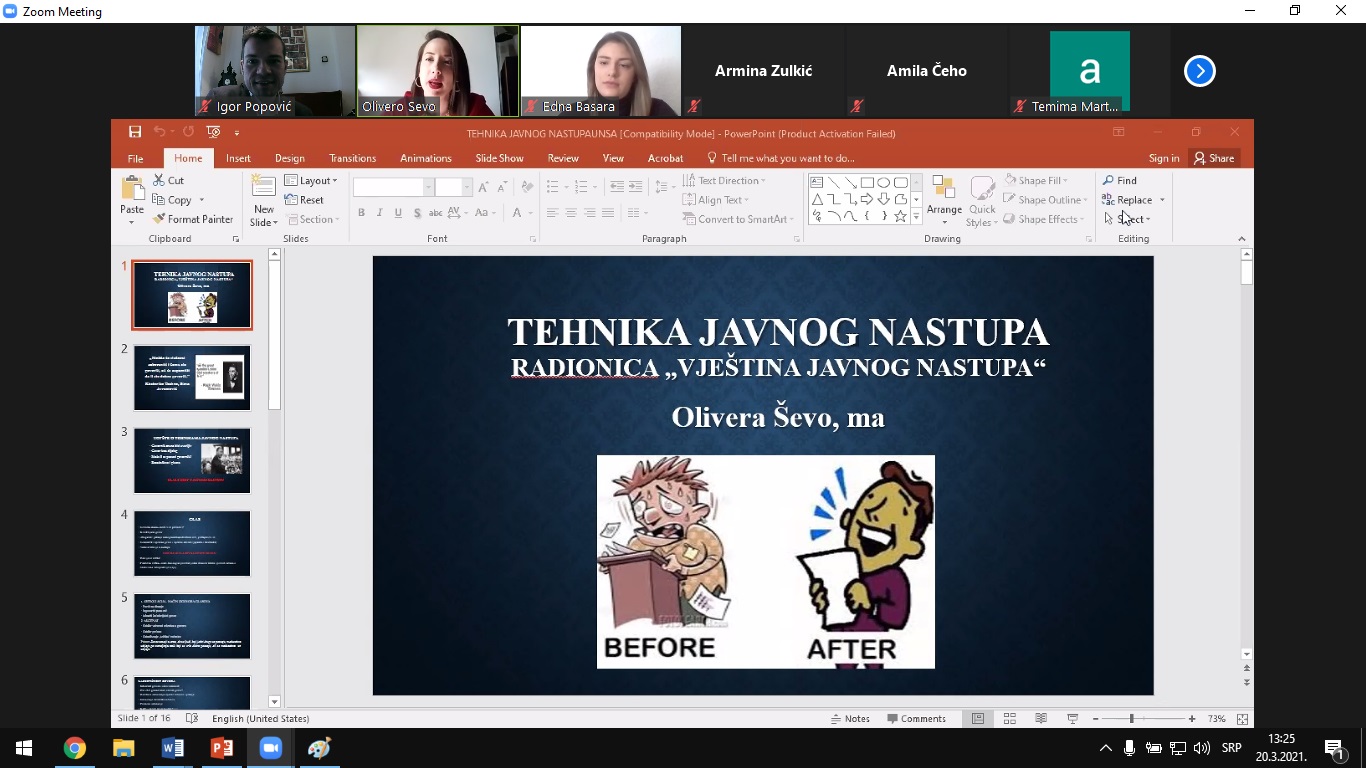Viewport: 1366px width, 768px height.
Task: Open Reading View from status bar
Action: 1041,719
